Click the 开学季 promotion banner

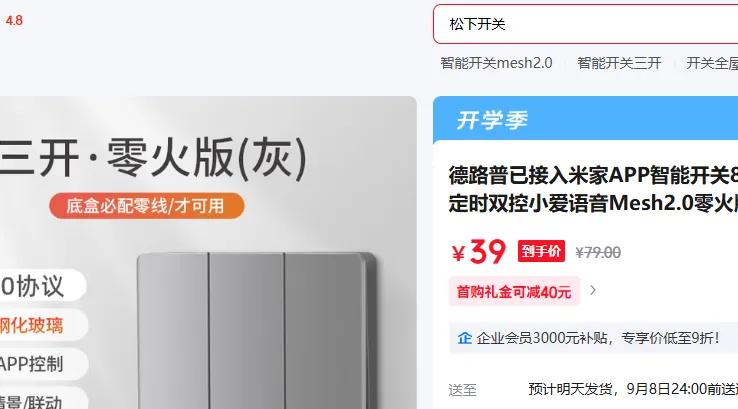586,120
